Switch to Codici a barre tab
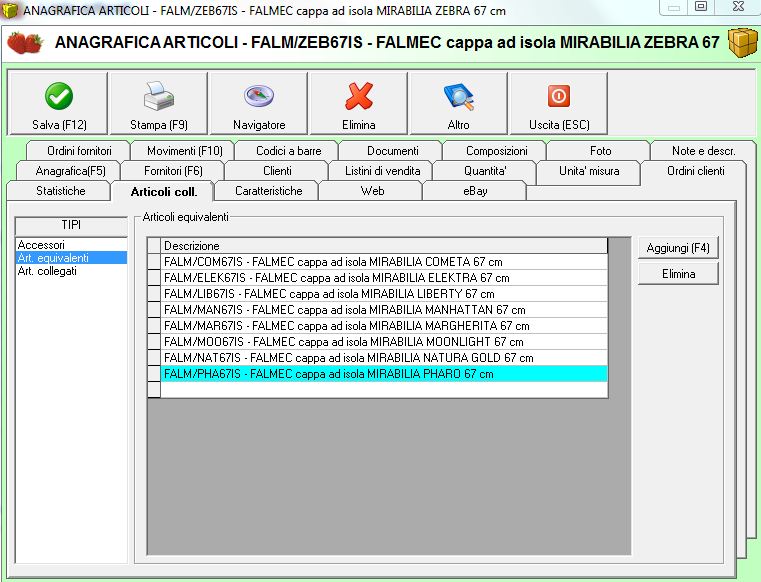This screenshot has height=582, width=761. coord(288,151)
